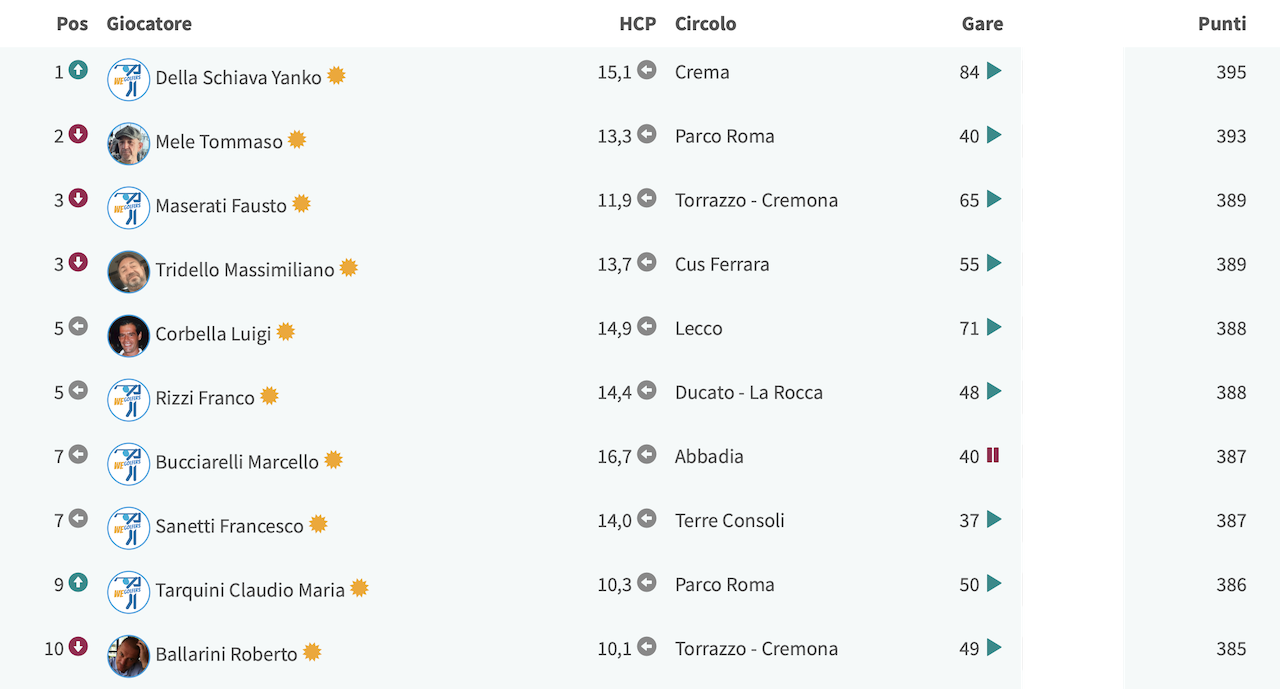
Task: Click the HCP arrow icon beside 15,1
Action: [647, 70]
